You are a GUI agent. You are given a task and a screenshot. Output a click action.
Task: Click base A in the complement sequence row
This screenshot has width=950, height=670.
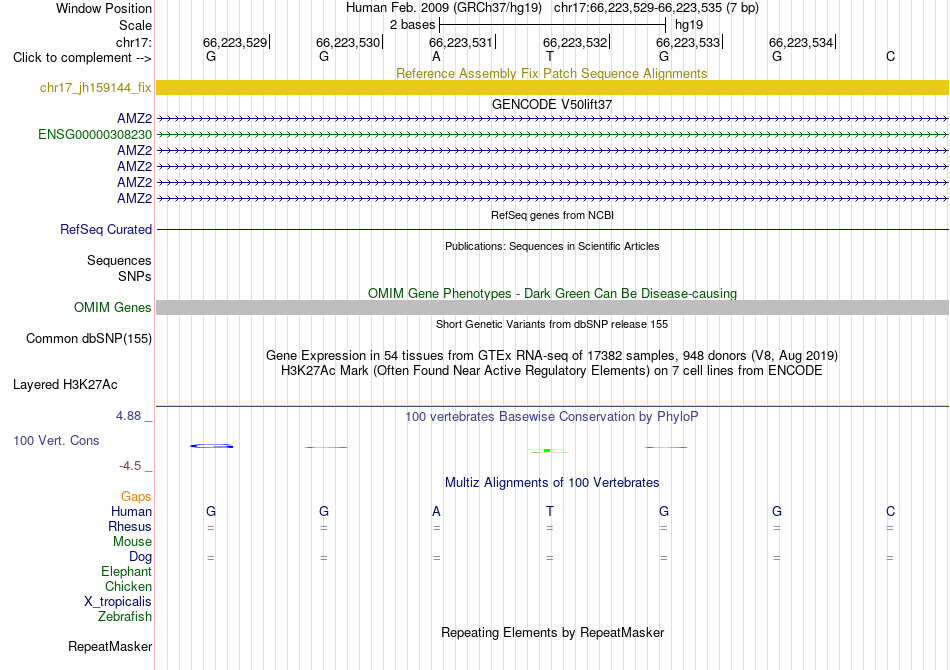pos(436,56)
